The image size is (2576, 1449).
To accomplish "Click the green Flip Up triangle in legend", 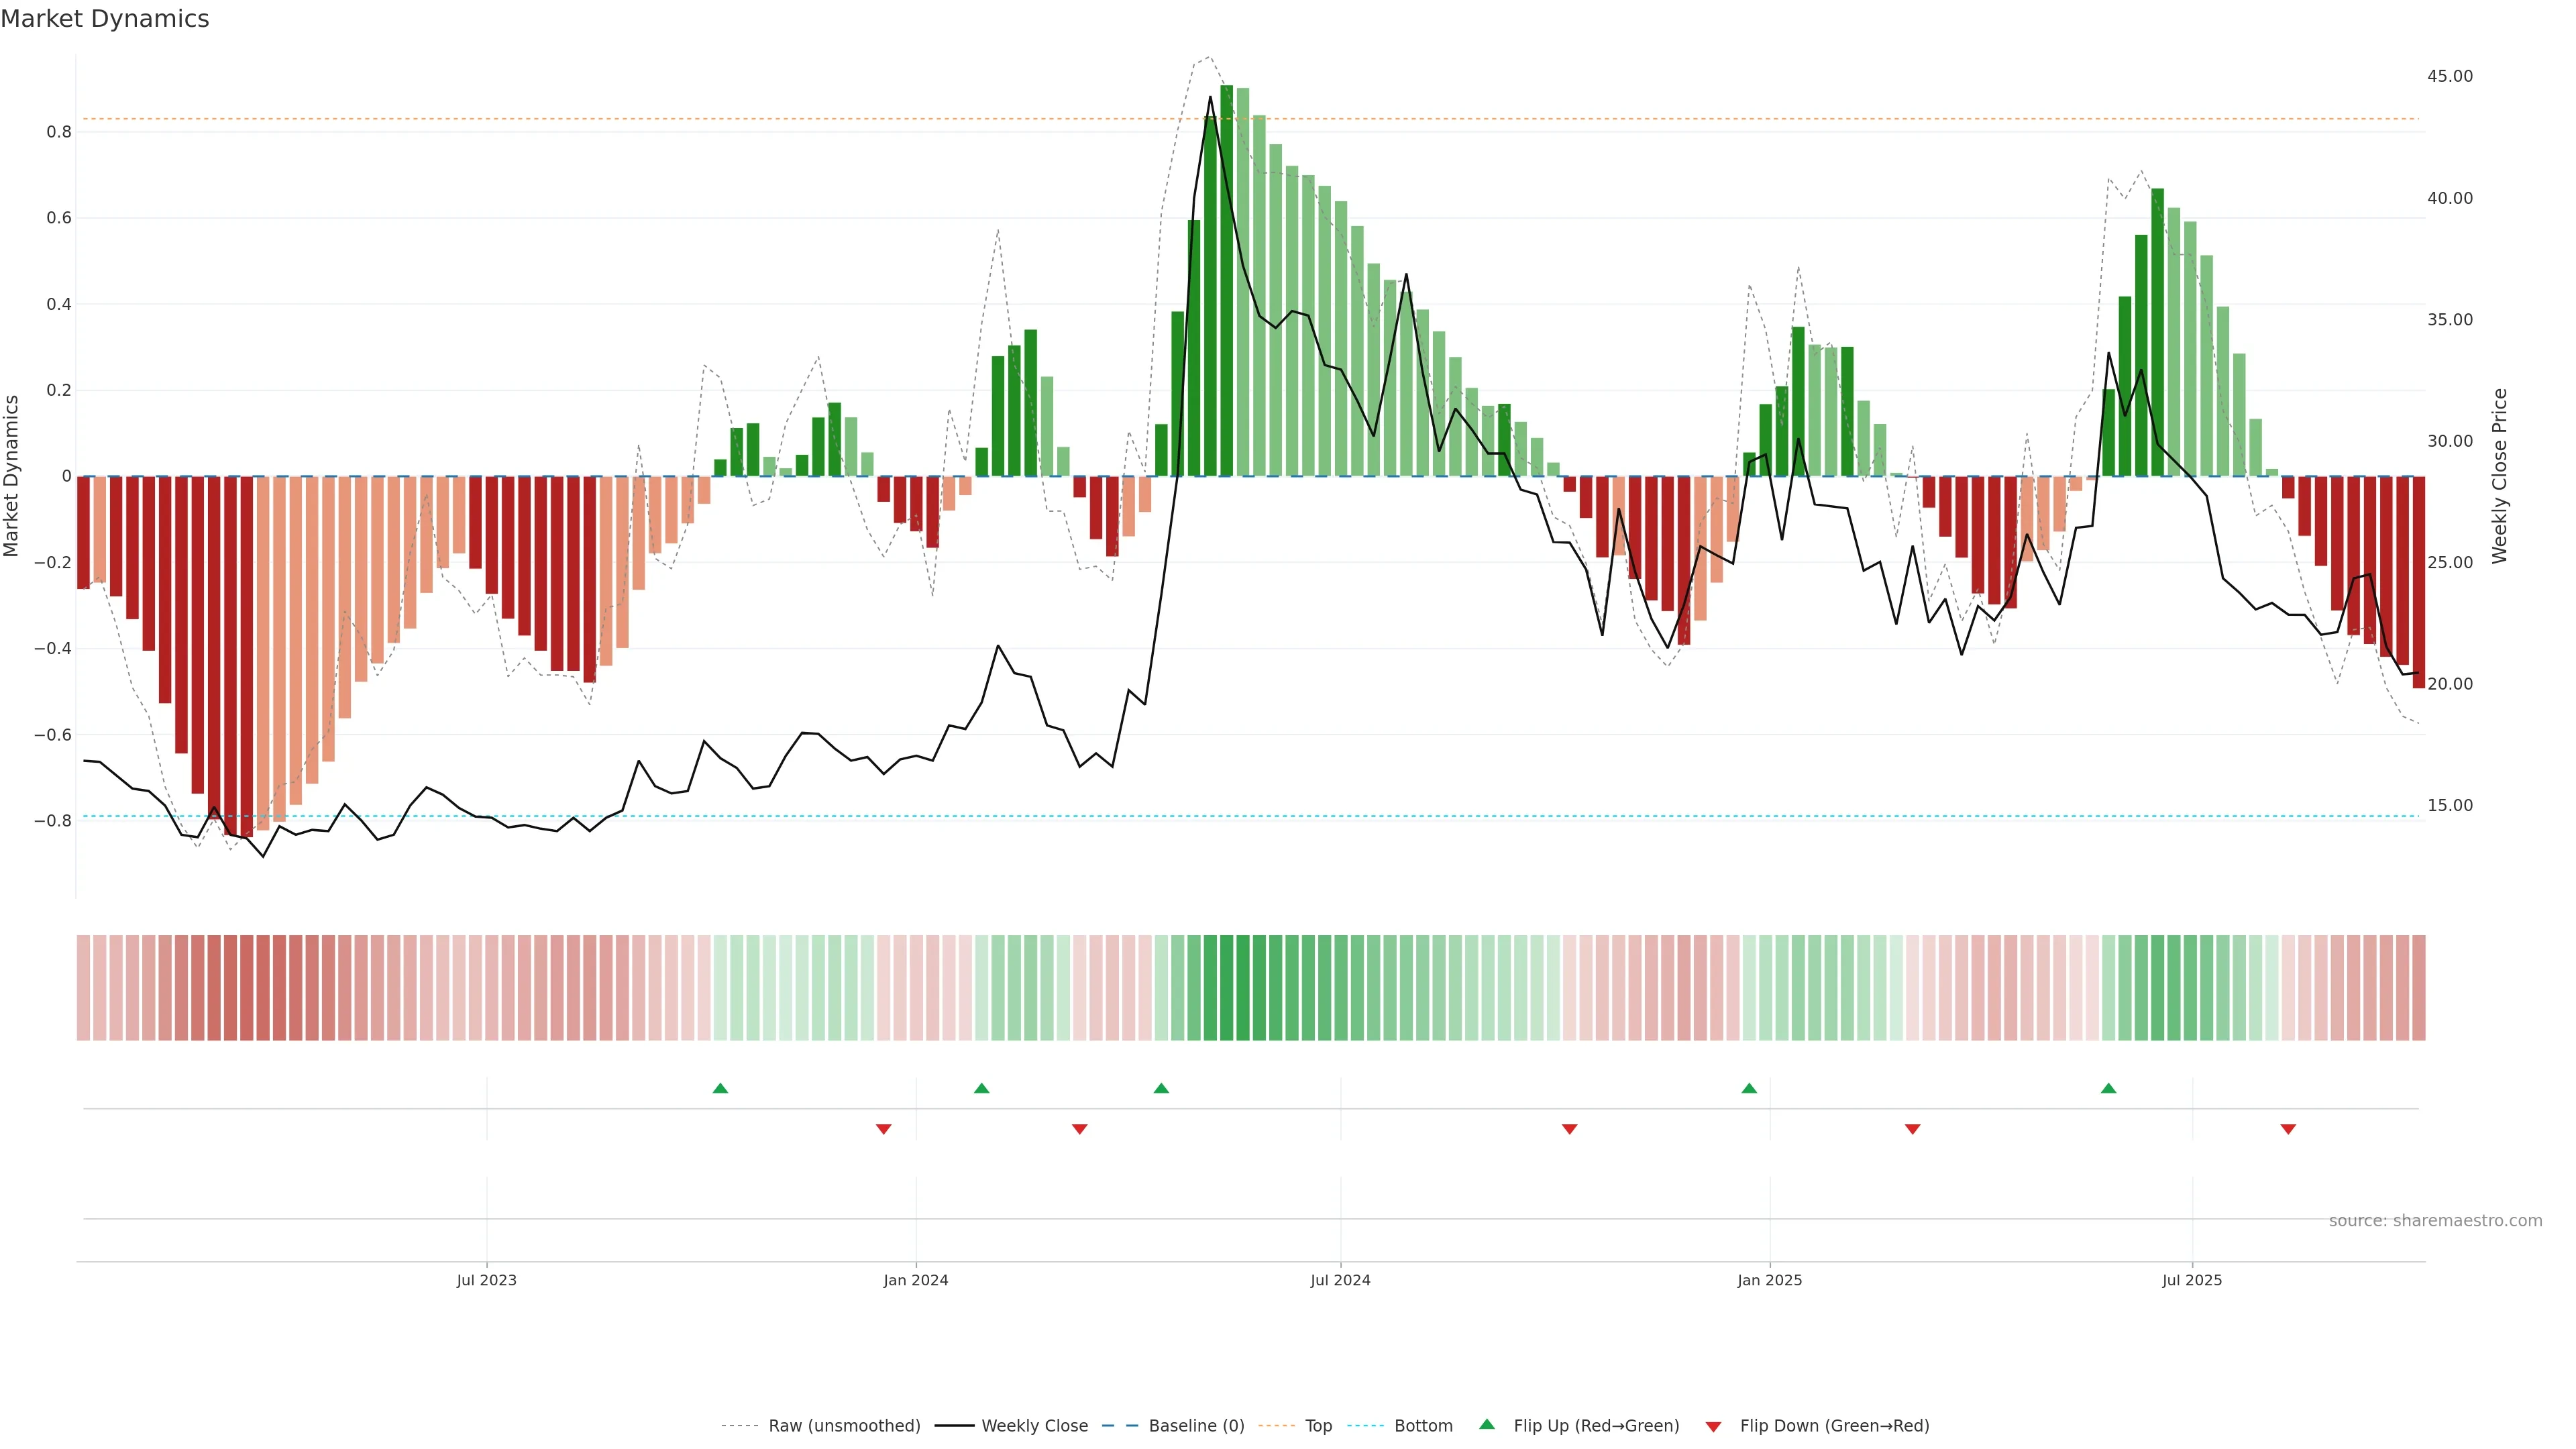I will [1486, 1424].
